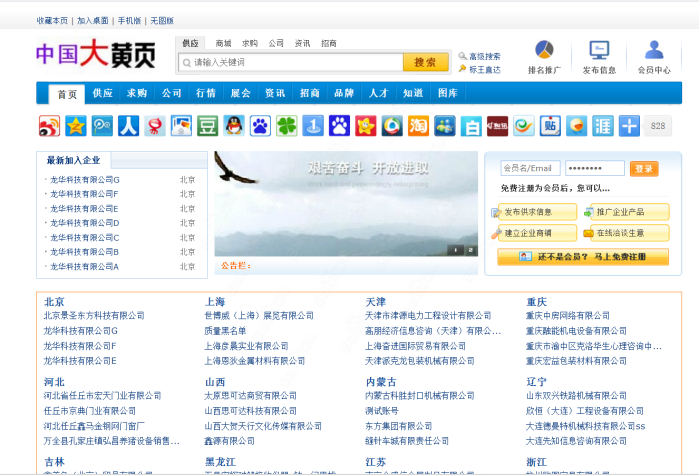Focus the keyword search input field

tap(291, 62)
